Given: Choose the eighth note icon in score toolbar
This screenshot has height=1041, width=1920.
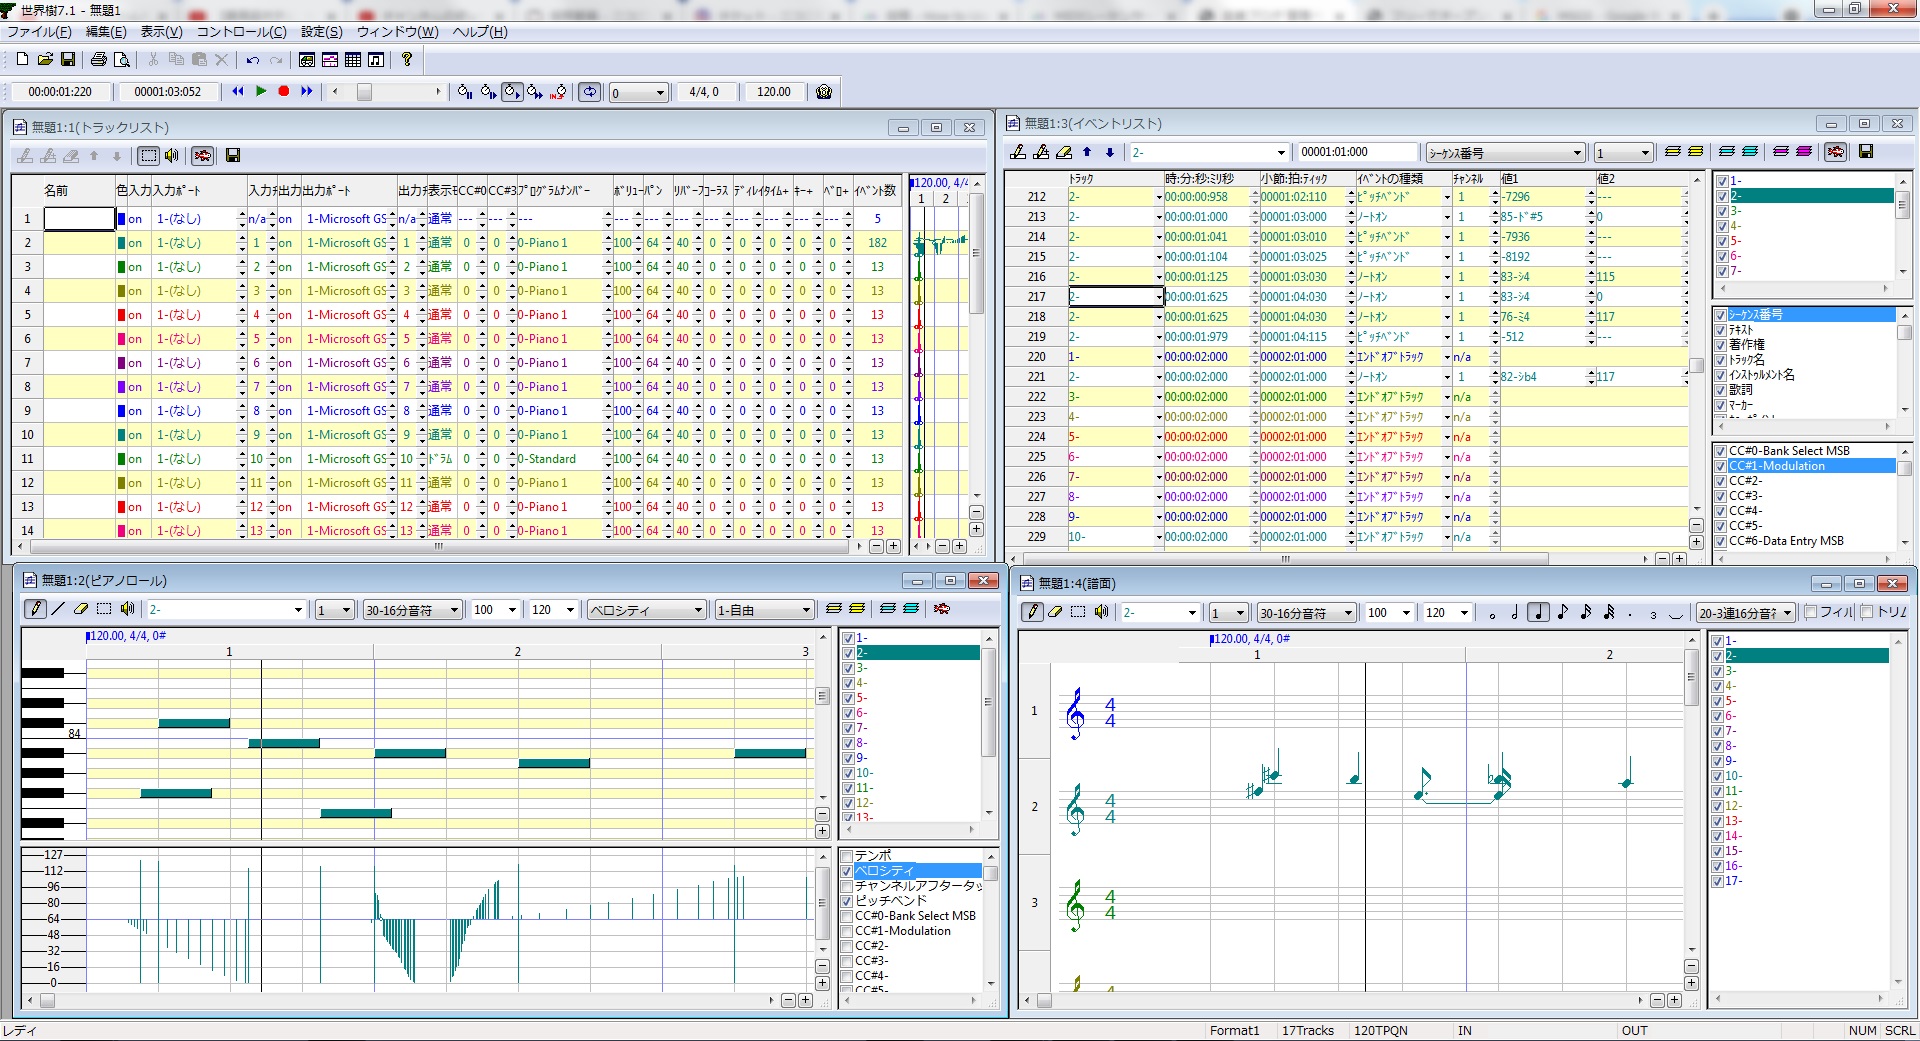Looking at the screenshot, I should pos(1562,612).
